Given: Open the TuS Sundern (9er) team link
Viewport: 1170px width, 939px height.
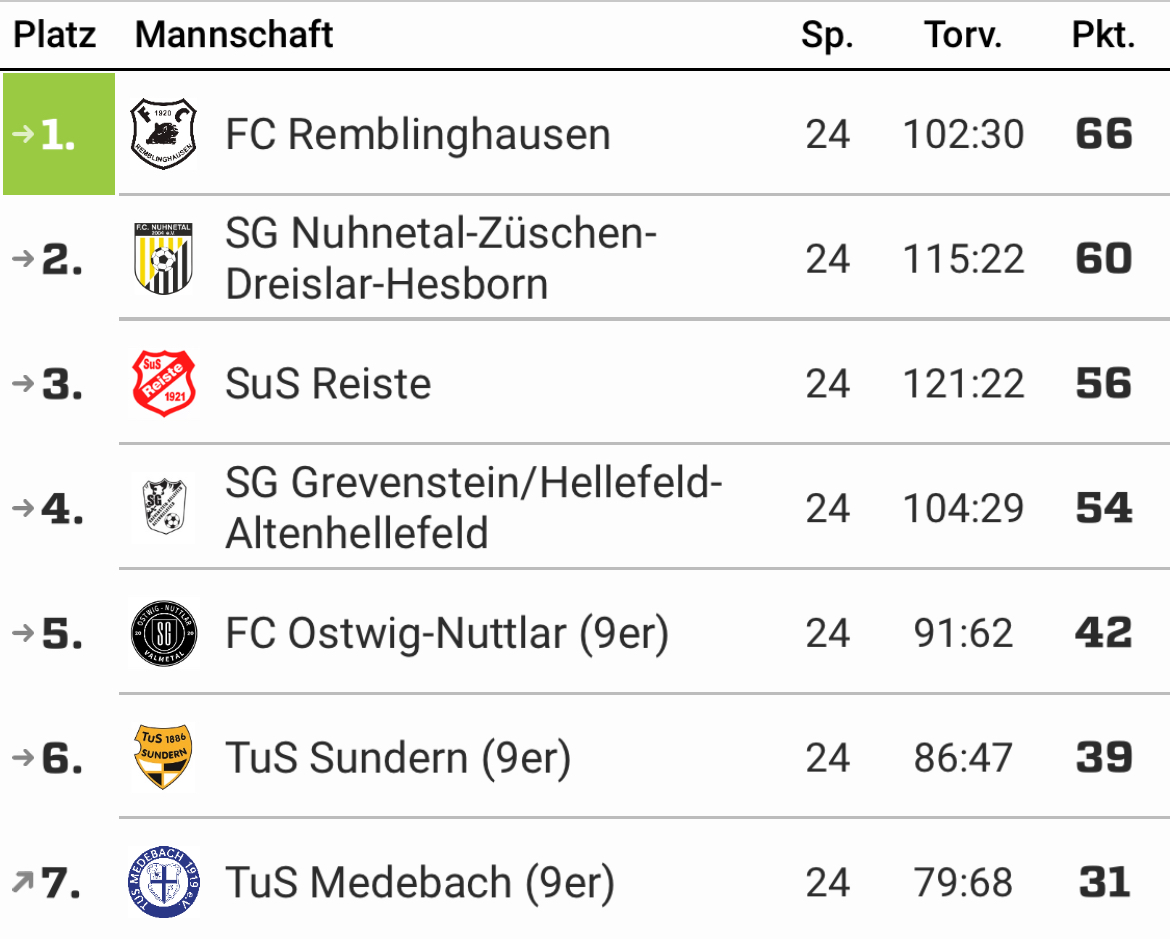Looking at the screenshot, I should [x=398, y=758].
